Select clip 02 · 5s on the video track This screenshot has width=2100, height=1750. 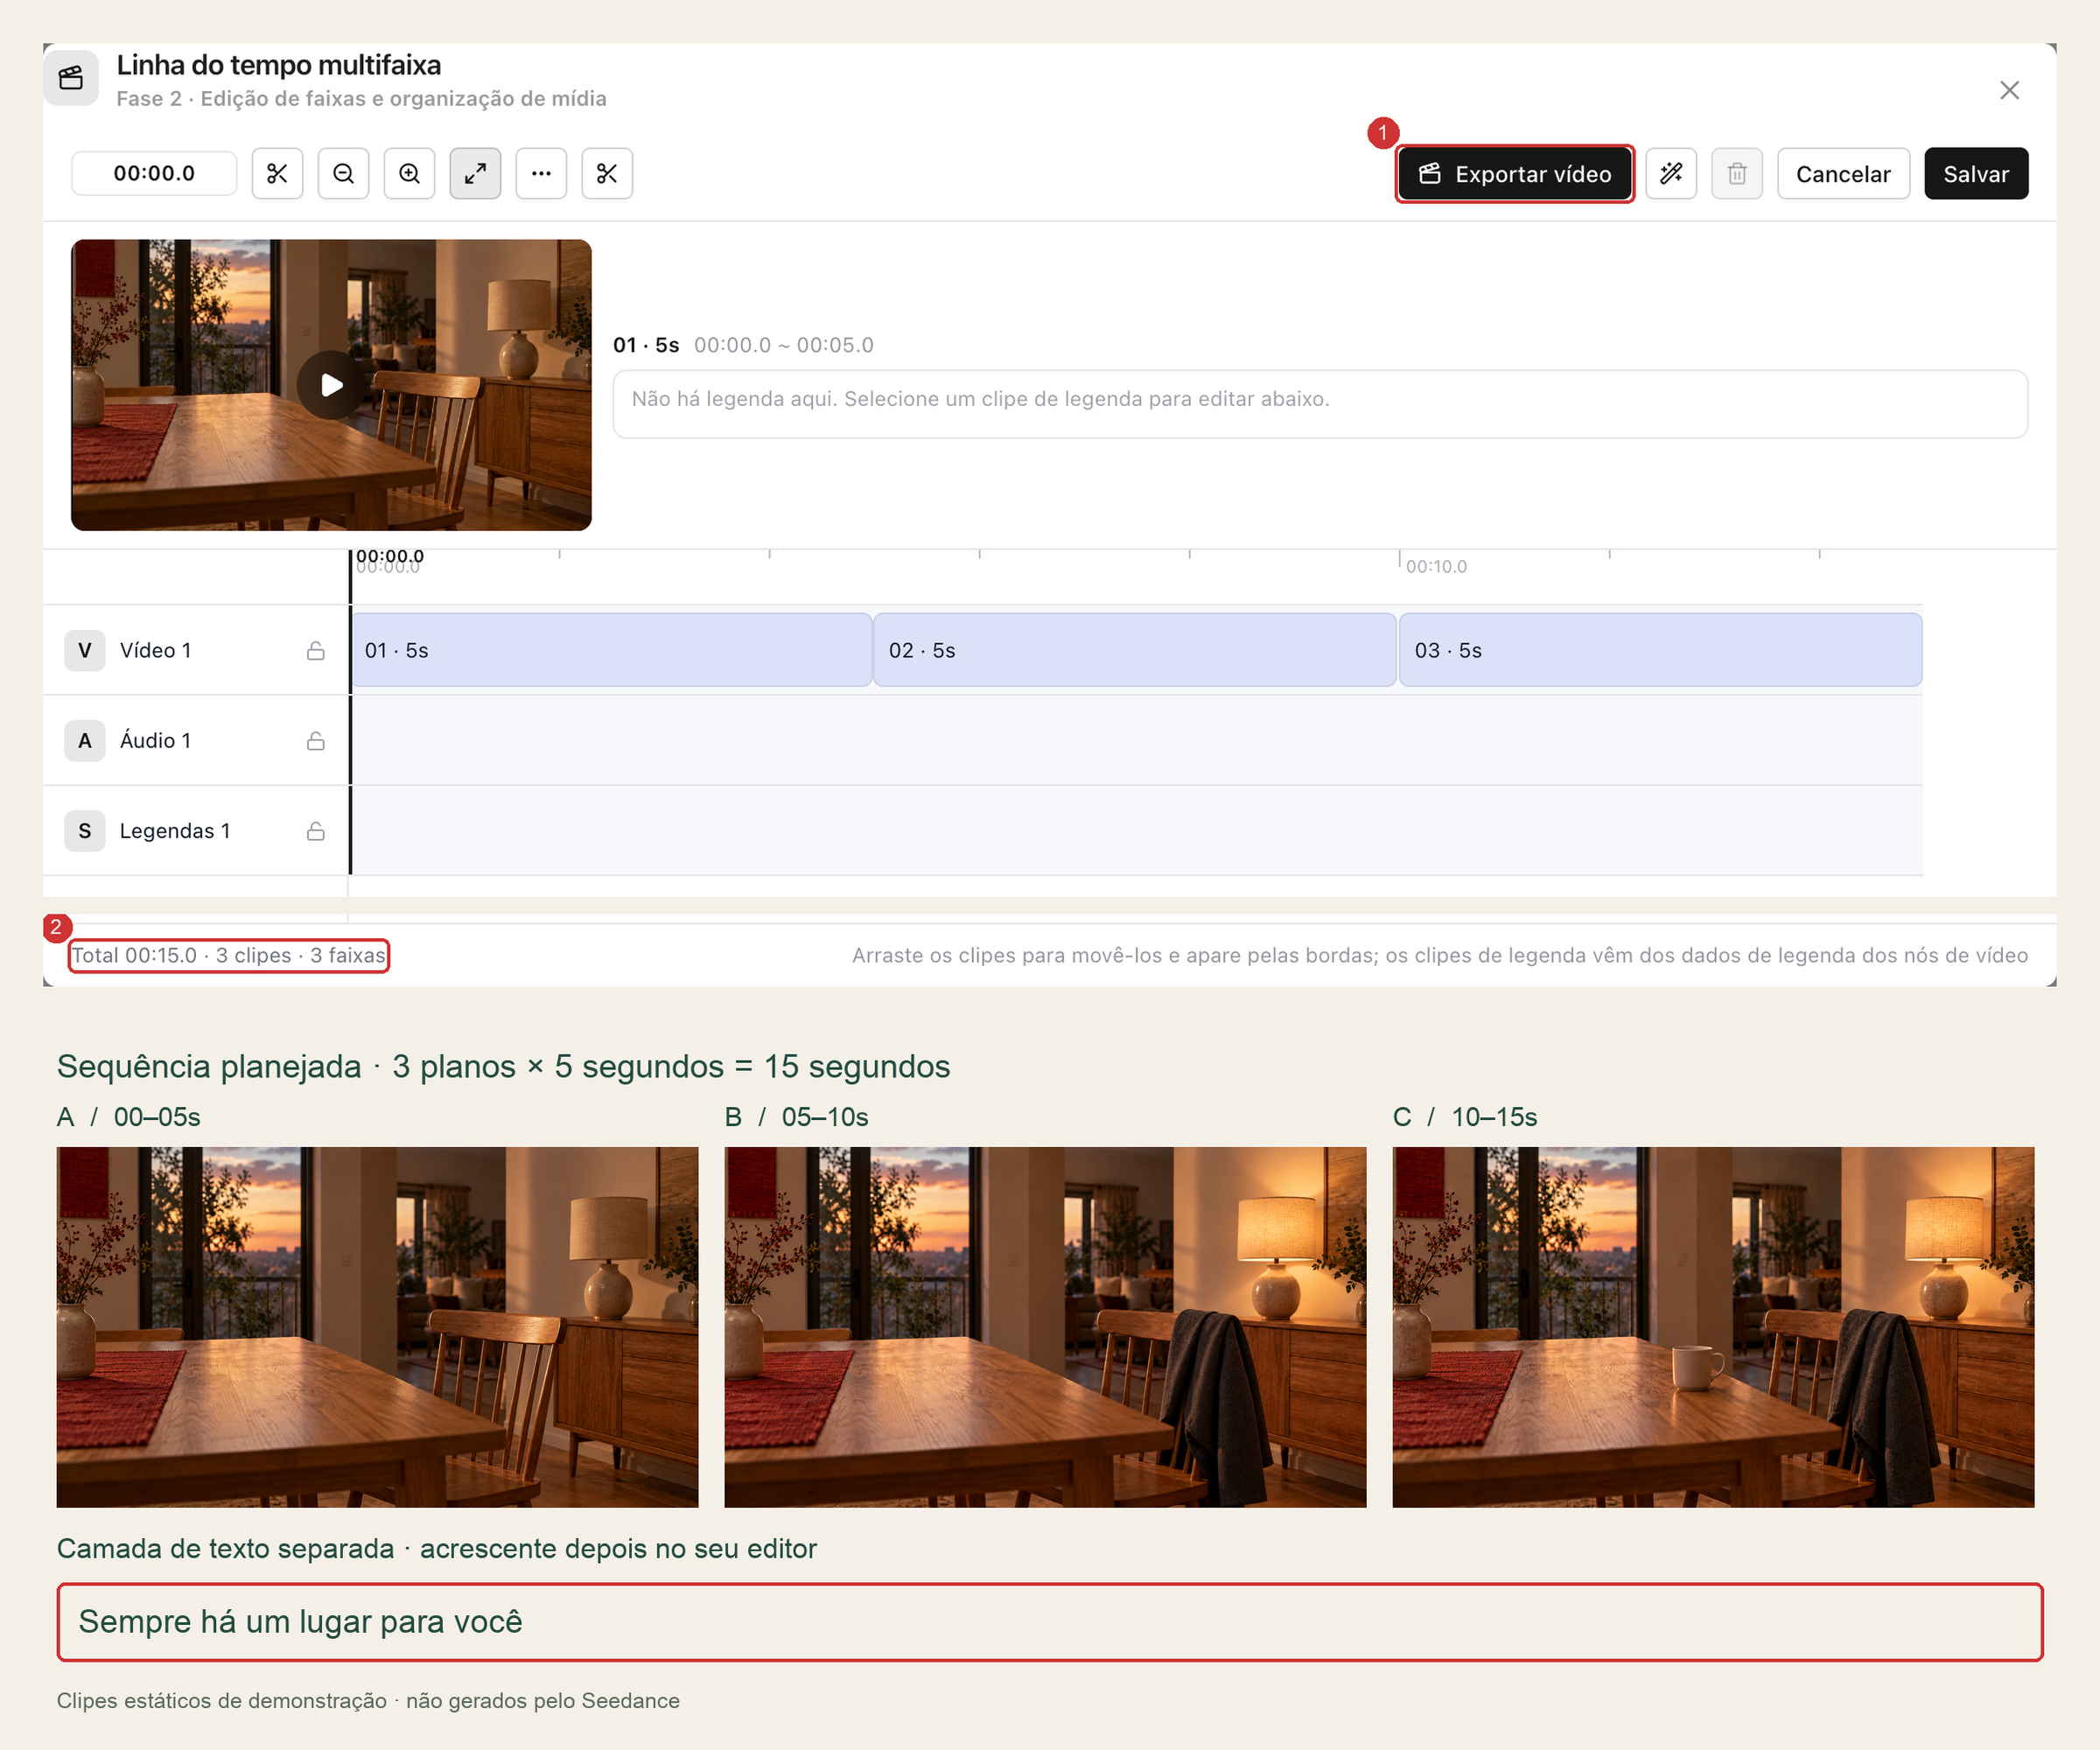[1135, 650]
